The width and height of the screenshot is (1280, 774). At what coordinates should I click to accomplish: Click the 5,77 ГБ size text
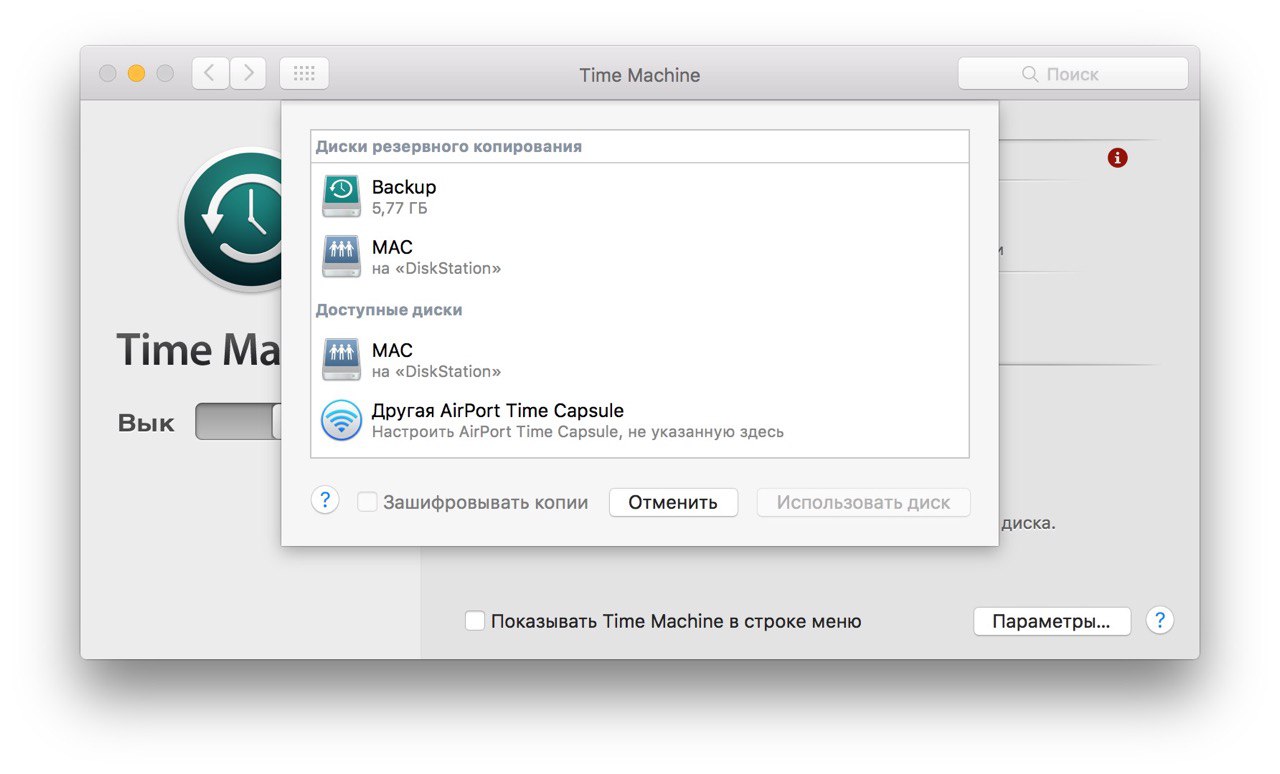click(400, 208)
